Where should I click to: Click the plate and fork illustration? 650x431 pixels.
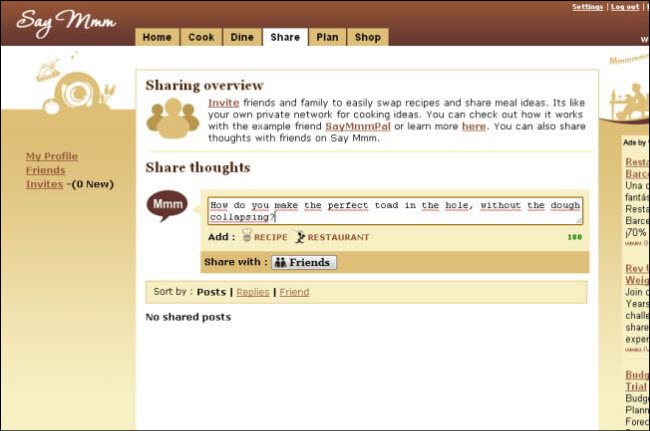(68, 86)
